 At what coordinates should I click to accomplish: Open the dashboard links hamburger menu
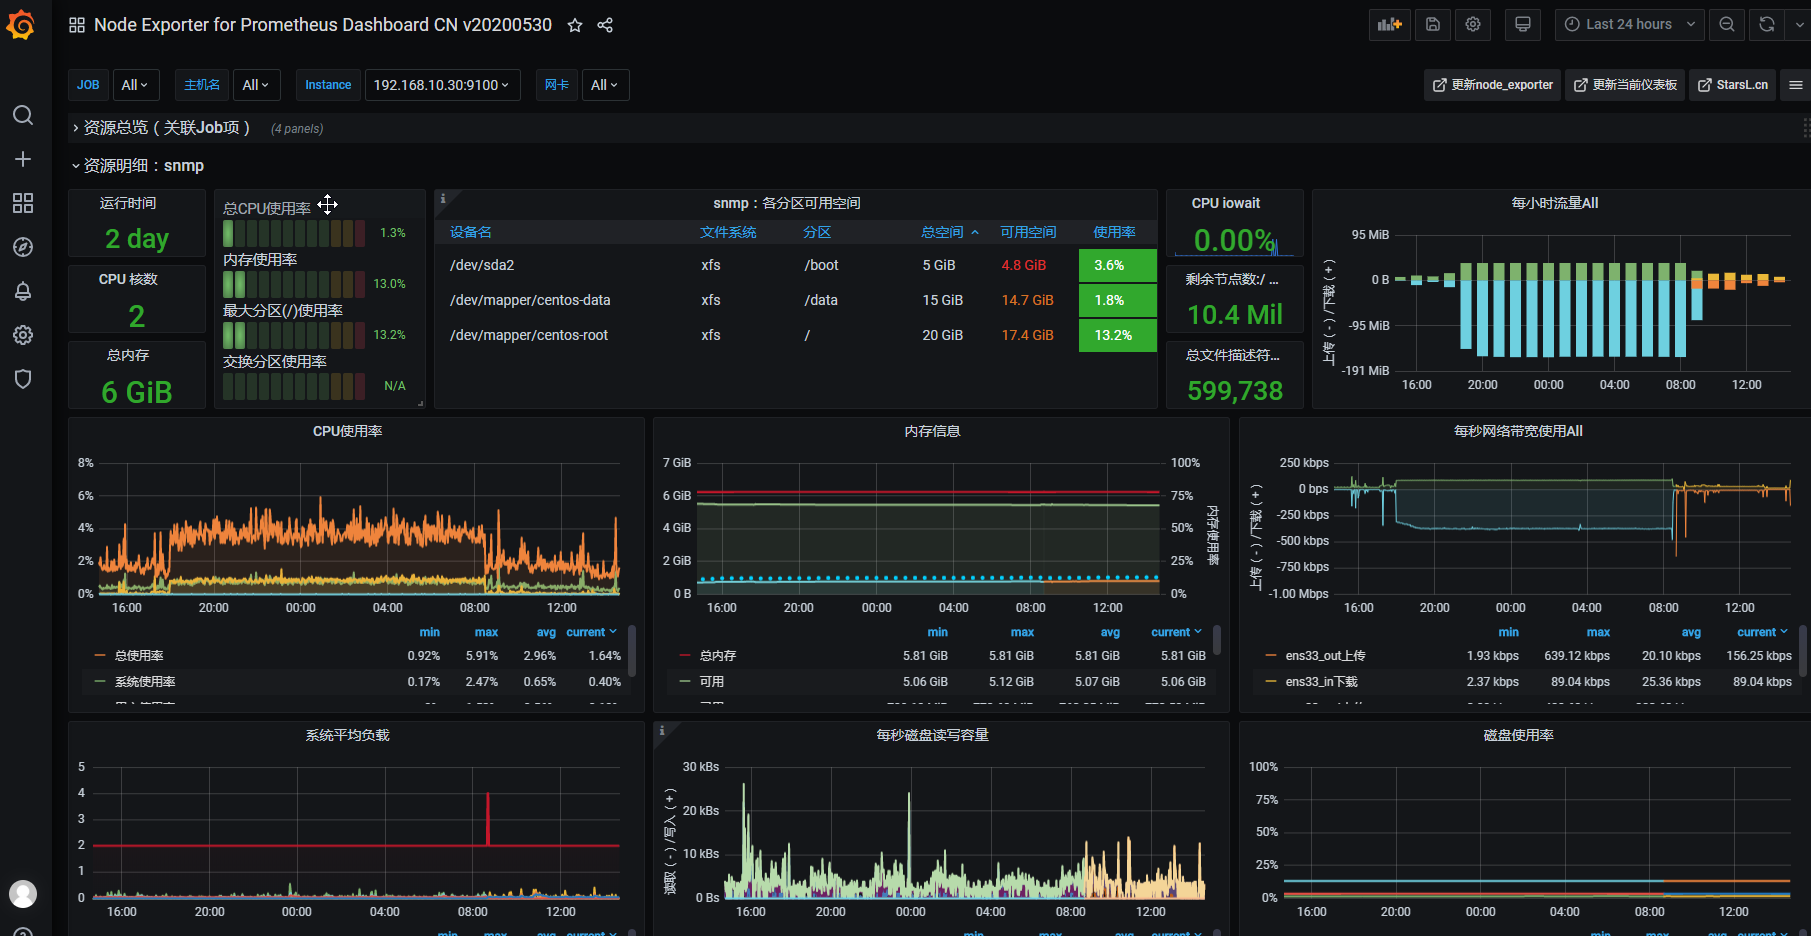(1796, 85)
